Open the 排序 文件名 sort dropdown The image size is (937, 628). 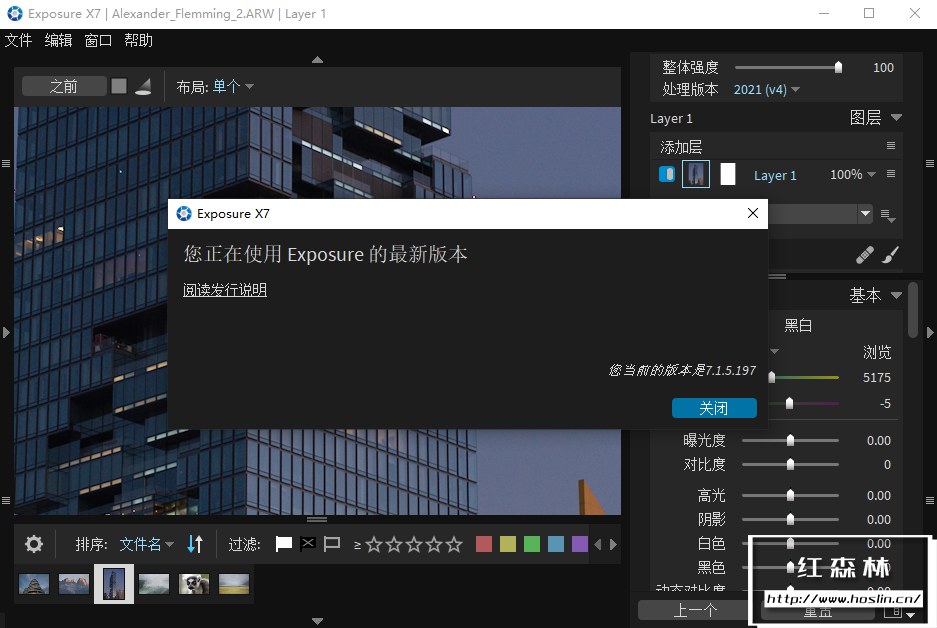tap(146, 544)
